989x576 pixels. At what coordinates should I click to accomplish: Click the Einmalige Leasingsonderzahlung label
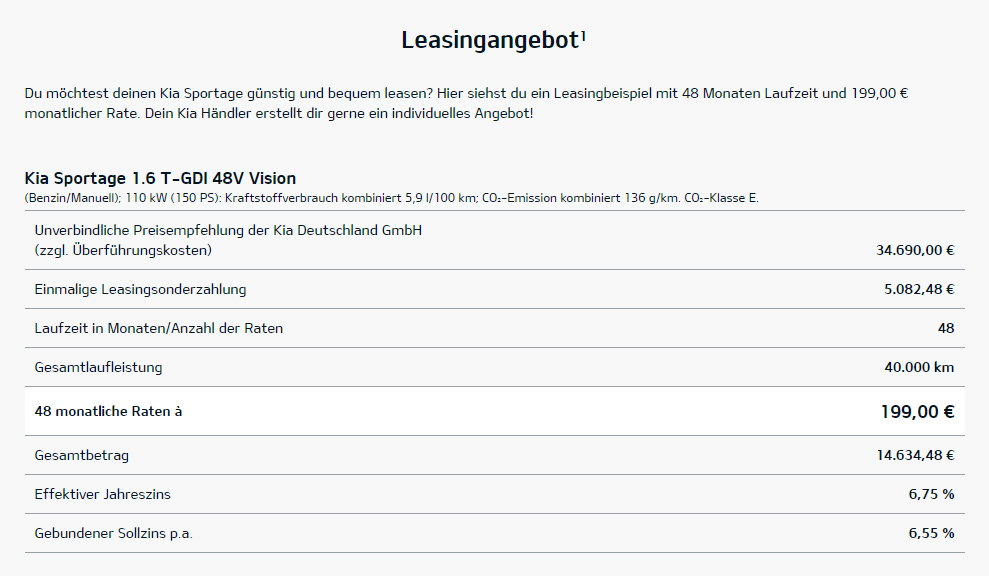pos(141,290)
